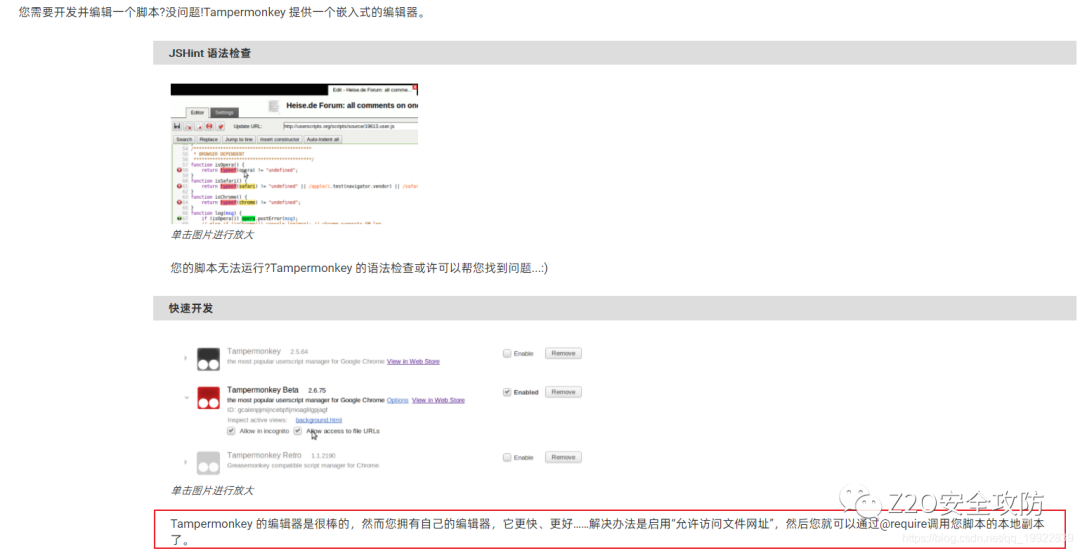Click 单击图片进行放大 caption under the editor image
The width and height of the screenshot is (1080, 551).
[212, 235]
